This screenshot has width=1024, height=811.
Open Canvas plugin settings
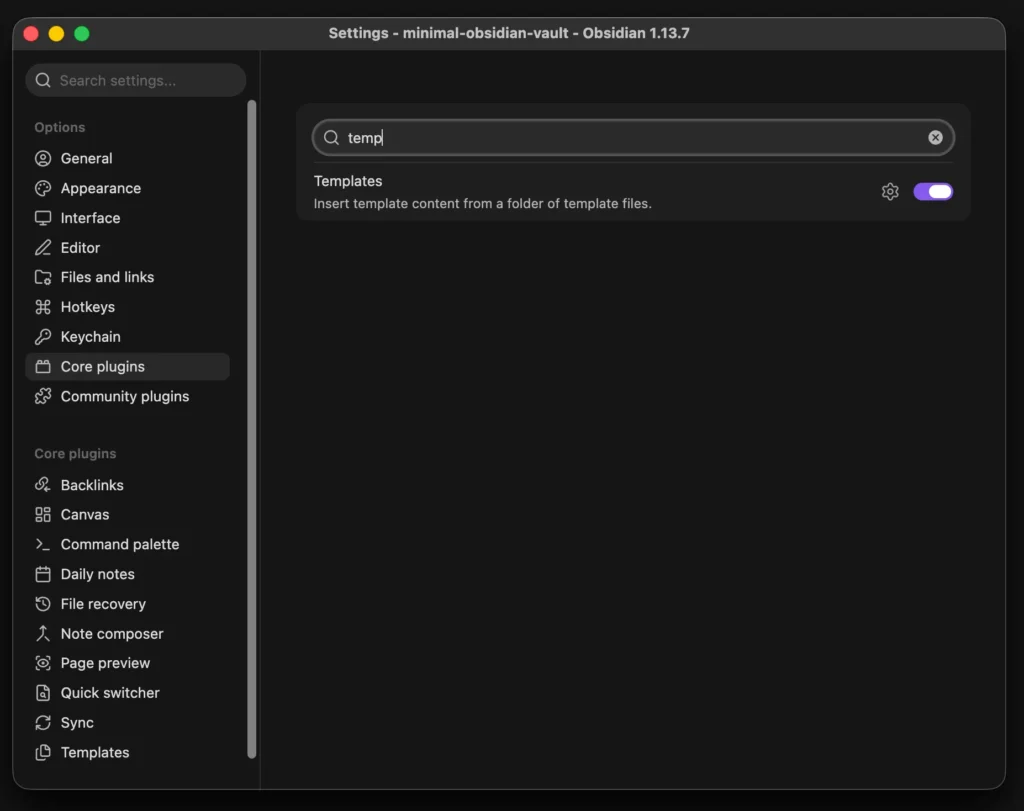click(127, 515)
